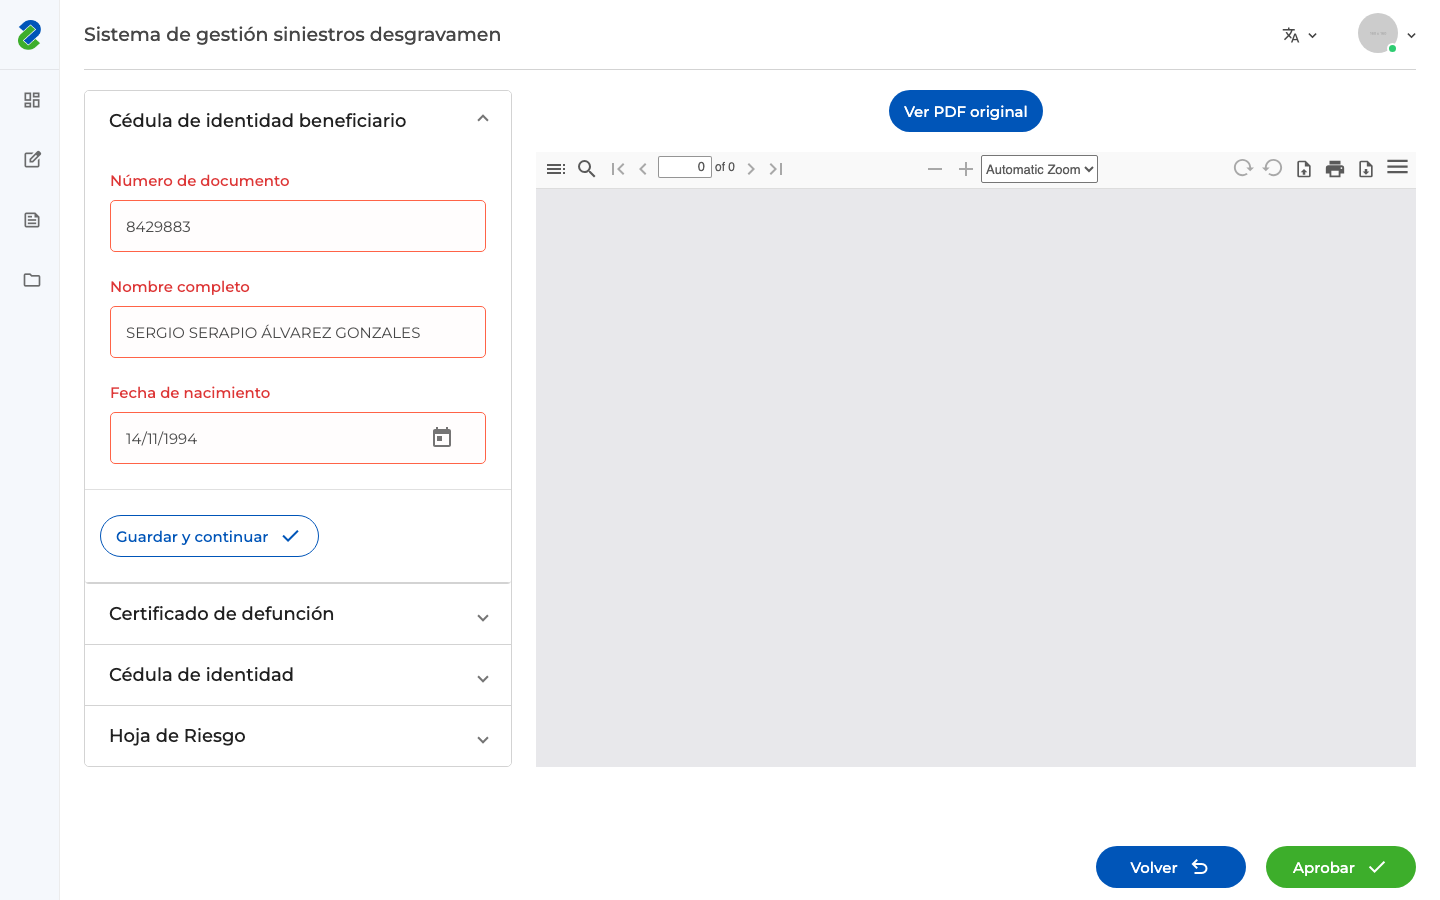Viewport: 1440px width, 900px height.
Task: Open the birth date calendar picker
Action: (x=442, y=437)
